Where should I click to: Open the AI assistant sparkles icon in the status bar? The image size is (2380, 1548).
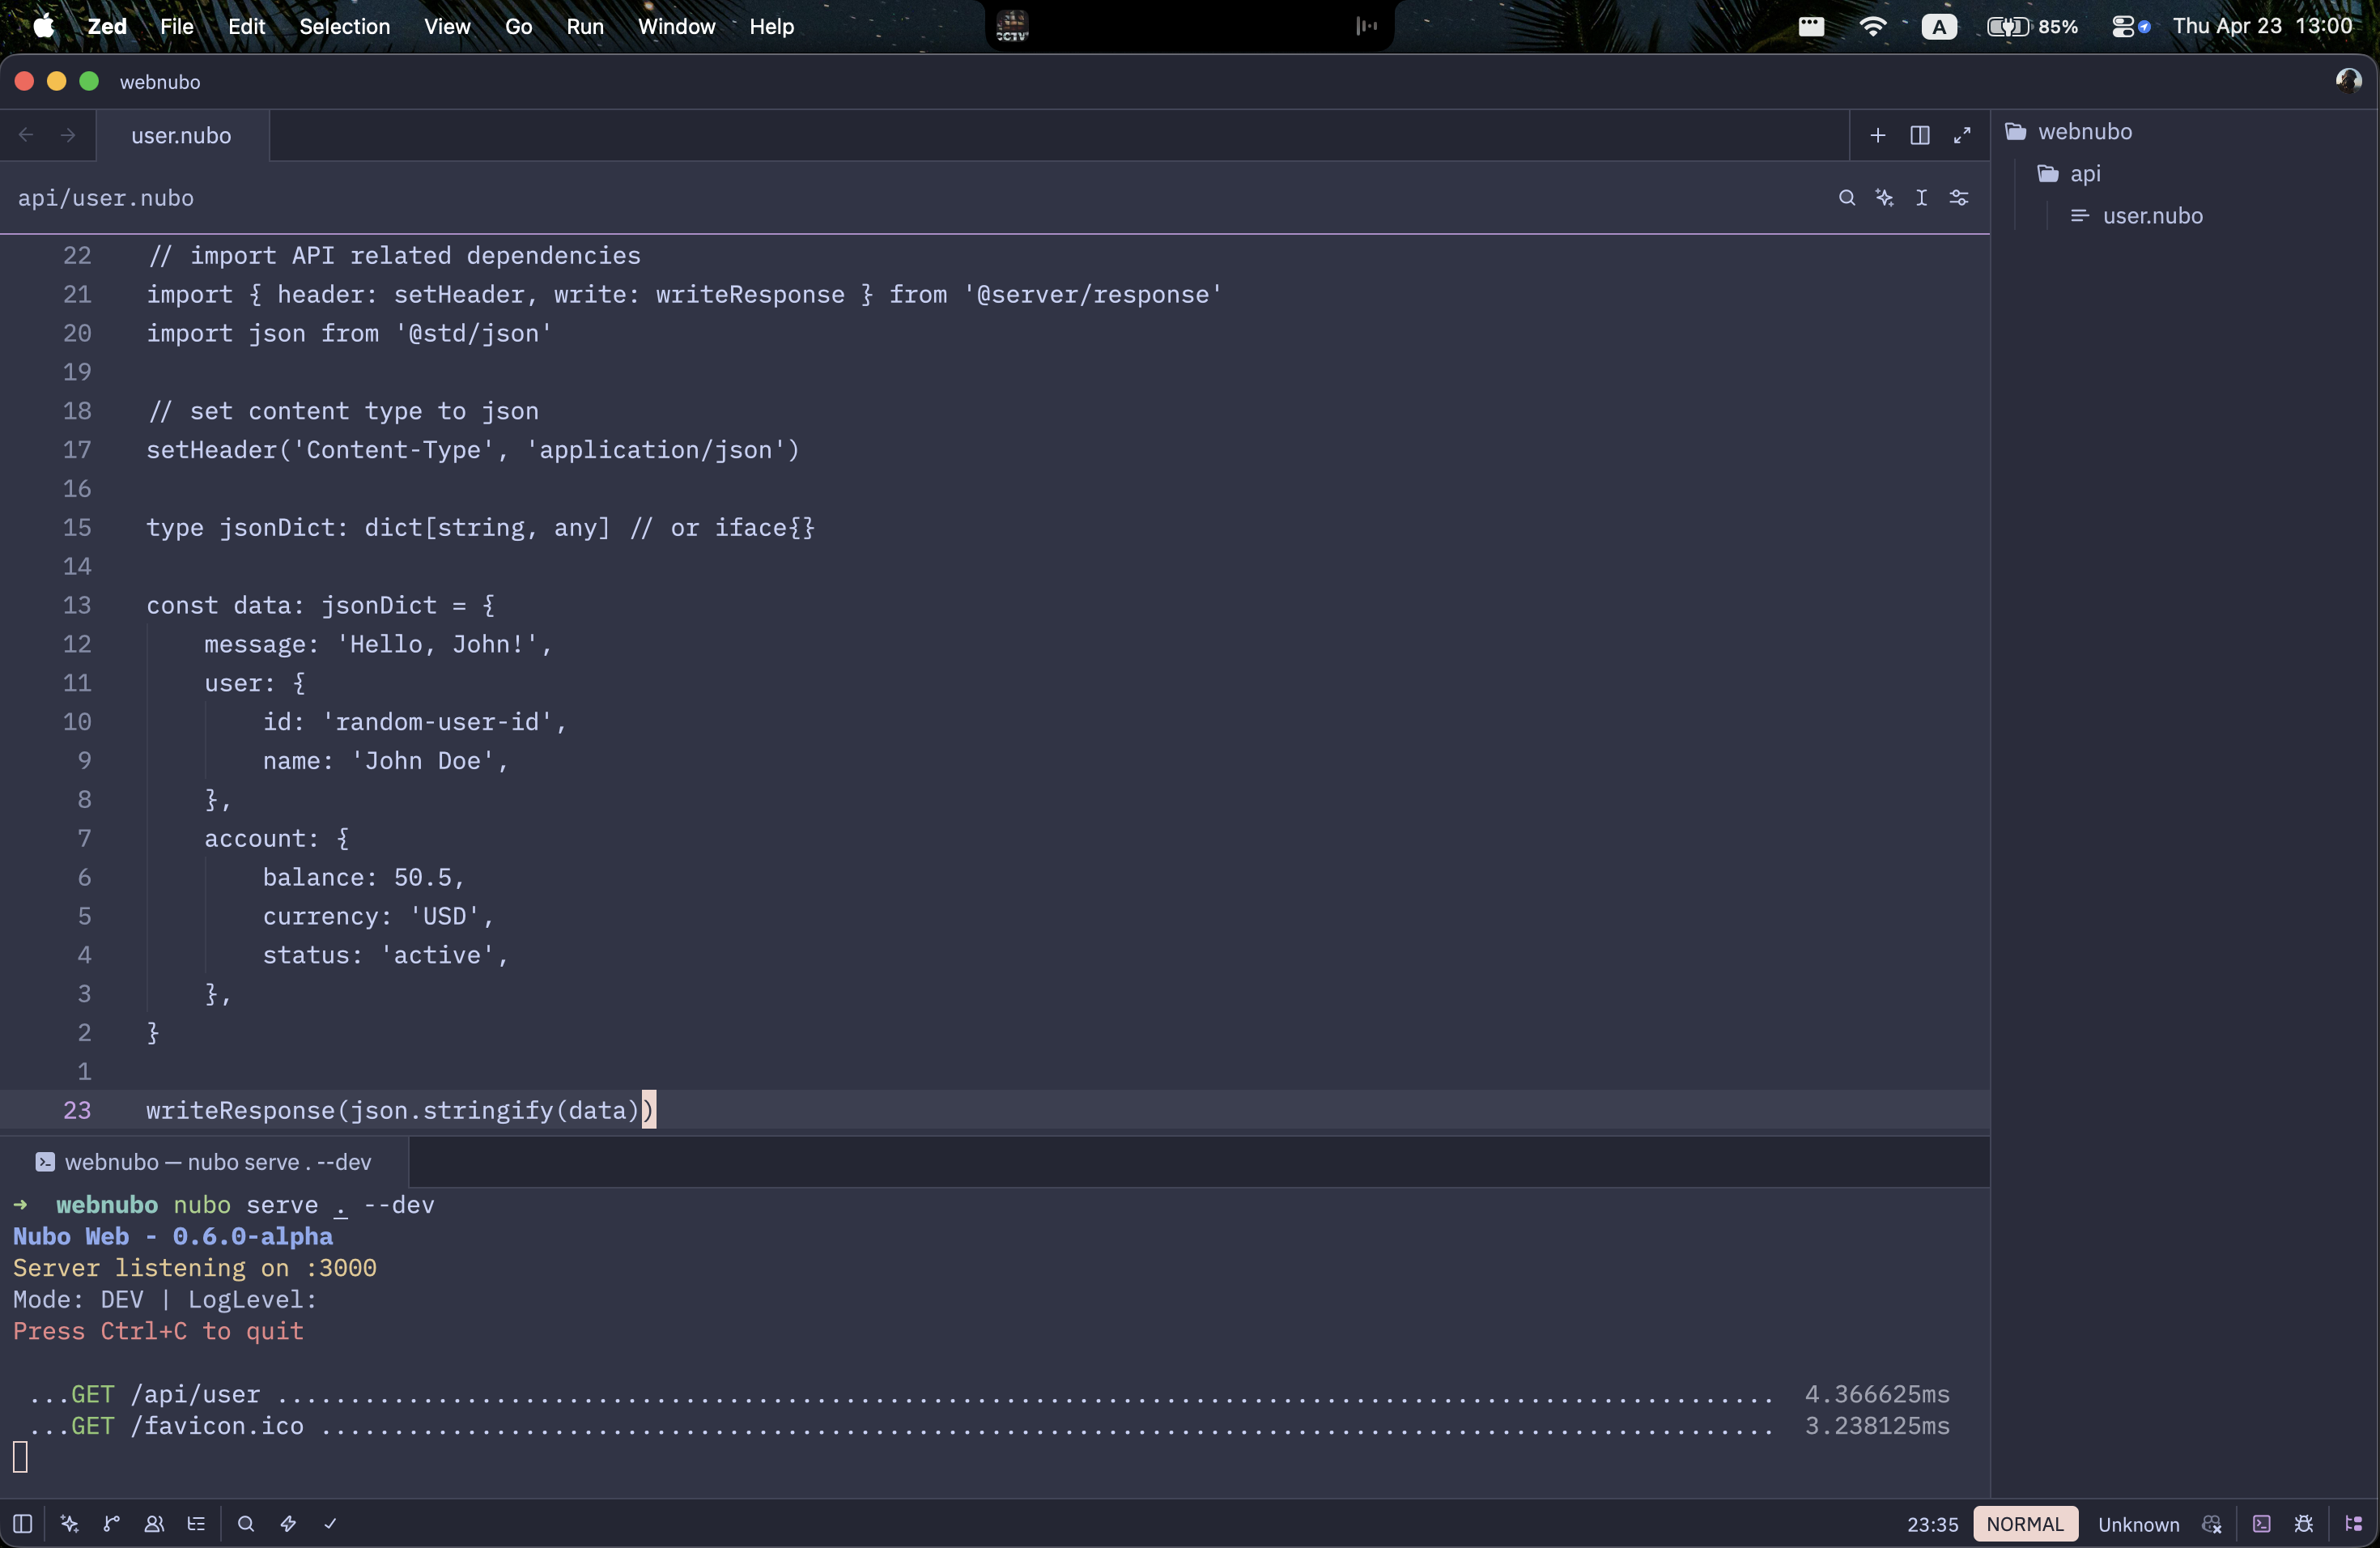coord(69,1524)
